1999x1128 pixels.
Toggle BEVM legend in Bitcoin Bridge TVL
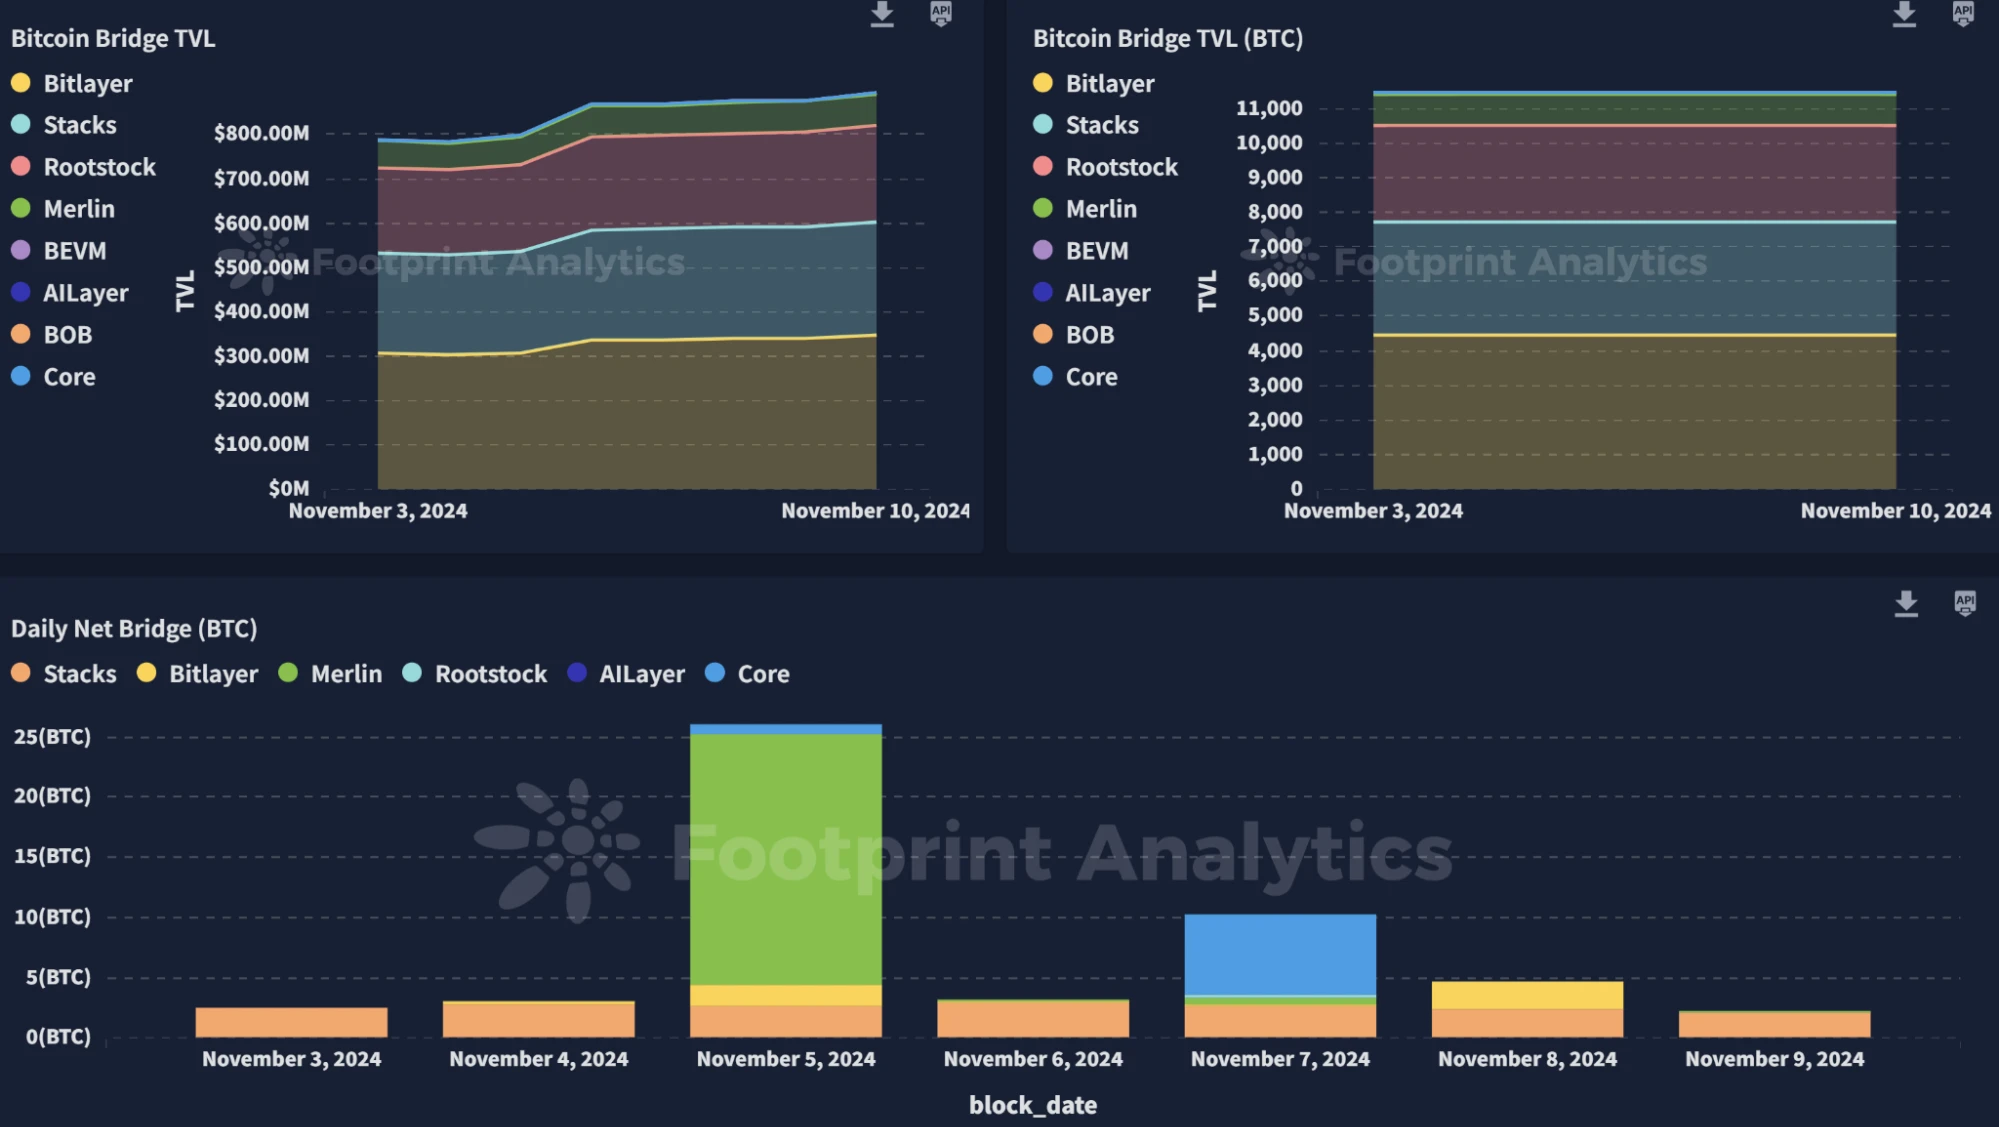pos(59,251)
